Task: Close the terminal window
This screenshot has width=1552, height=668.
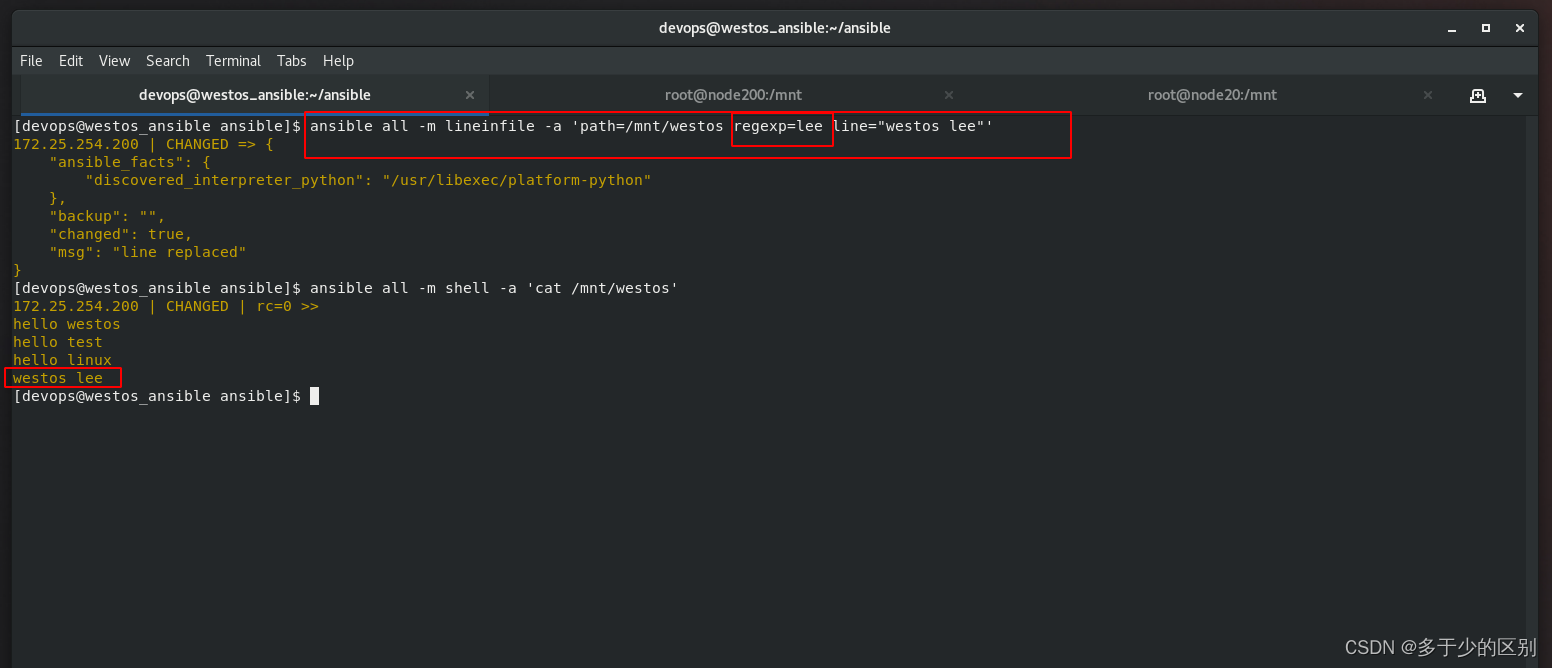Action: coord(1520,28)
